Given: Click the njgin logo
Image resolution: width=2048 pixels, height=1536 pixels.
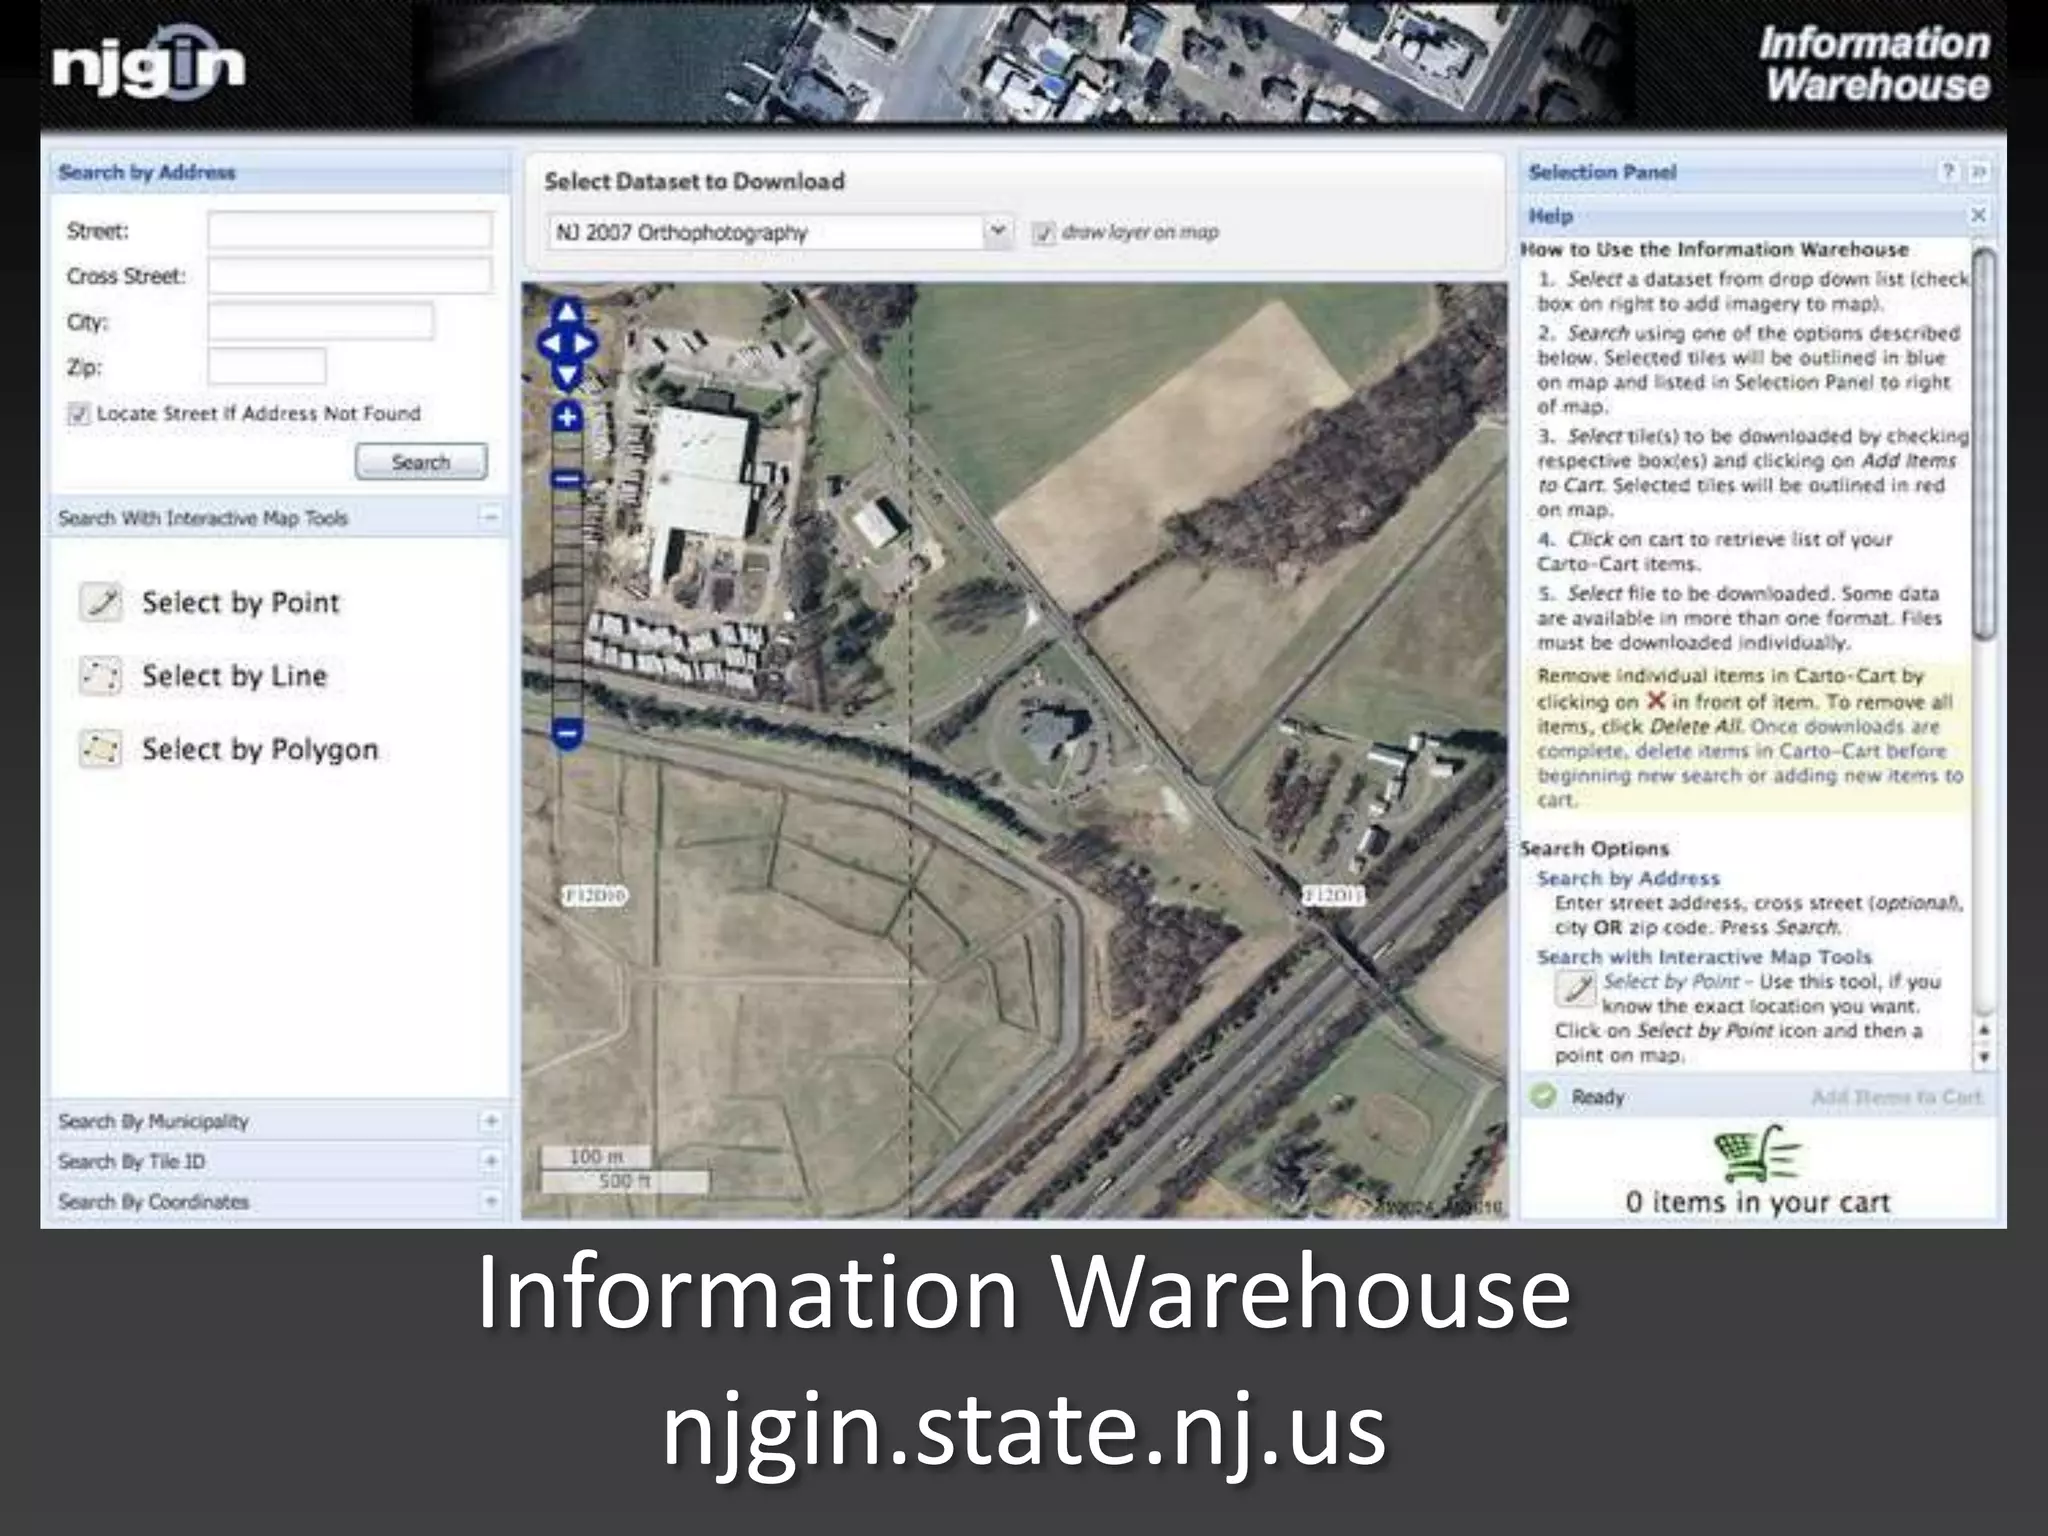Looking at the screenshot, I should click(x=148, y=65).
